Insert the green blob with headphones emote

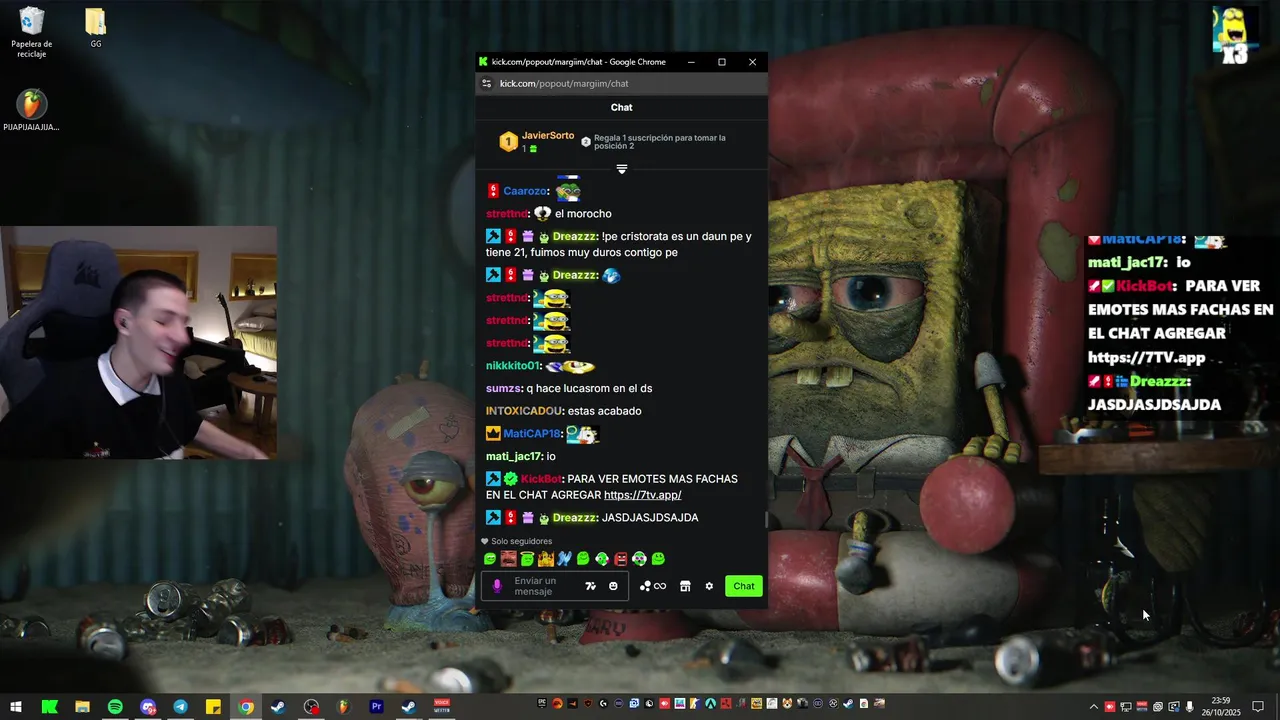pyautogui.click(x=639, y=559)
